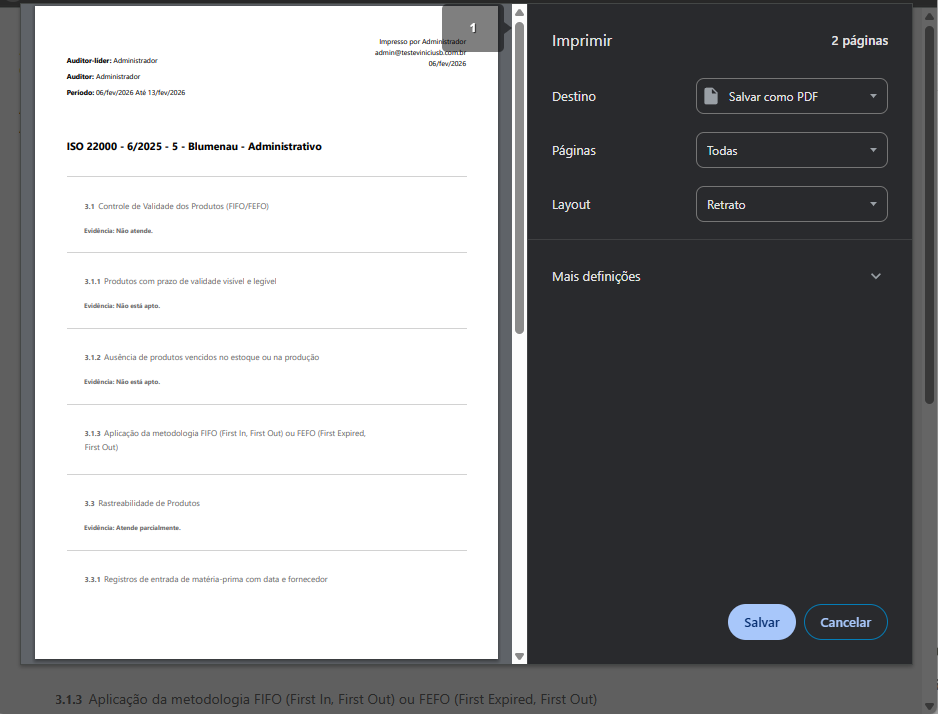This screenshot has height=714, width=938.
Task: Click 'Período: 06/fev/2026 Até 13/fev/2026' line
Action: (126, 93)
